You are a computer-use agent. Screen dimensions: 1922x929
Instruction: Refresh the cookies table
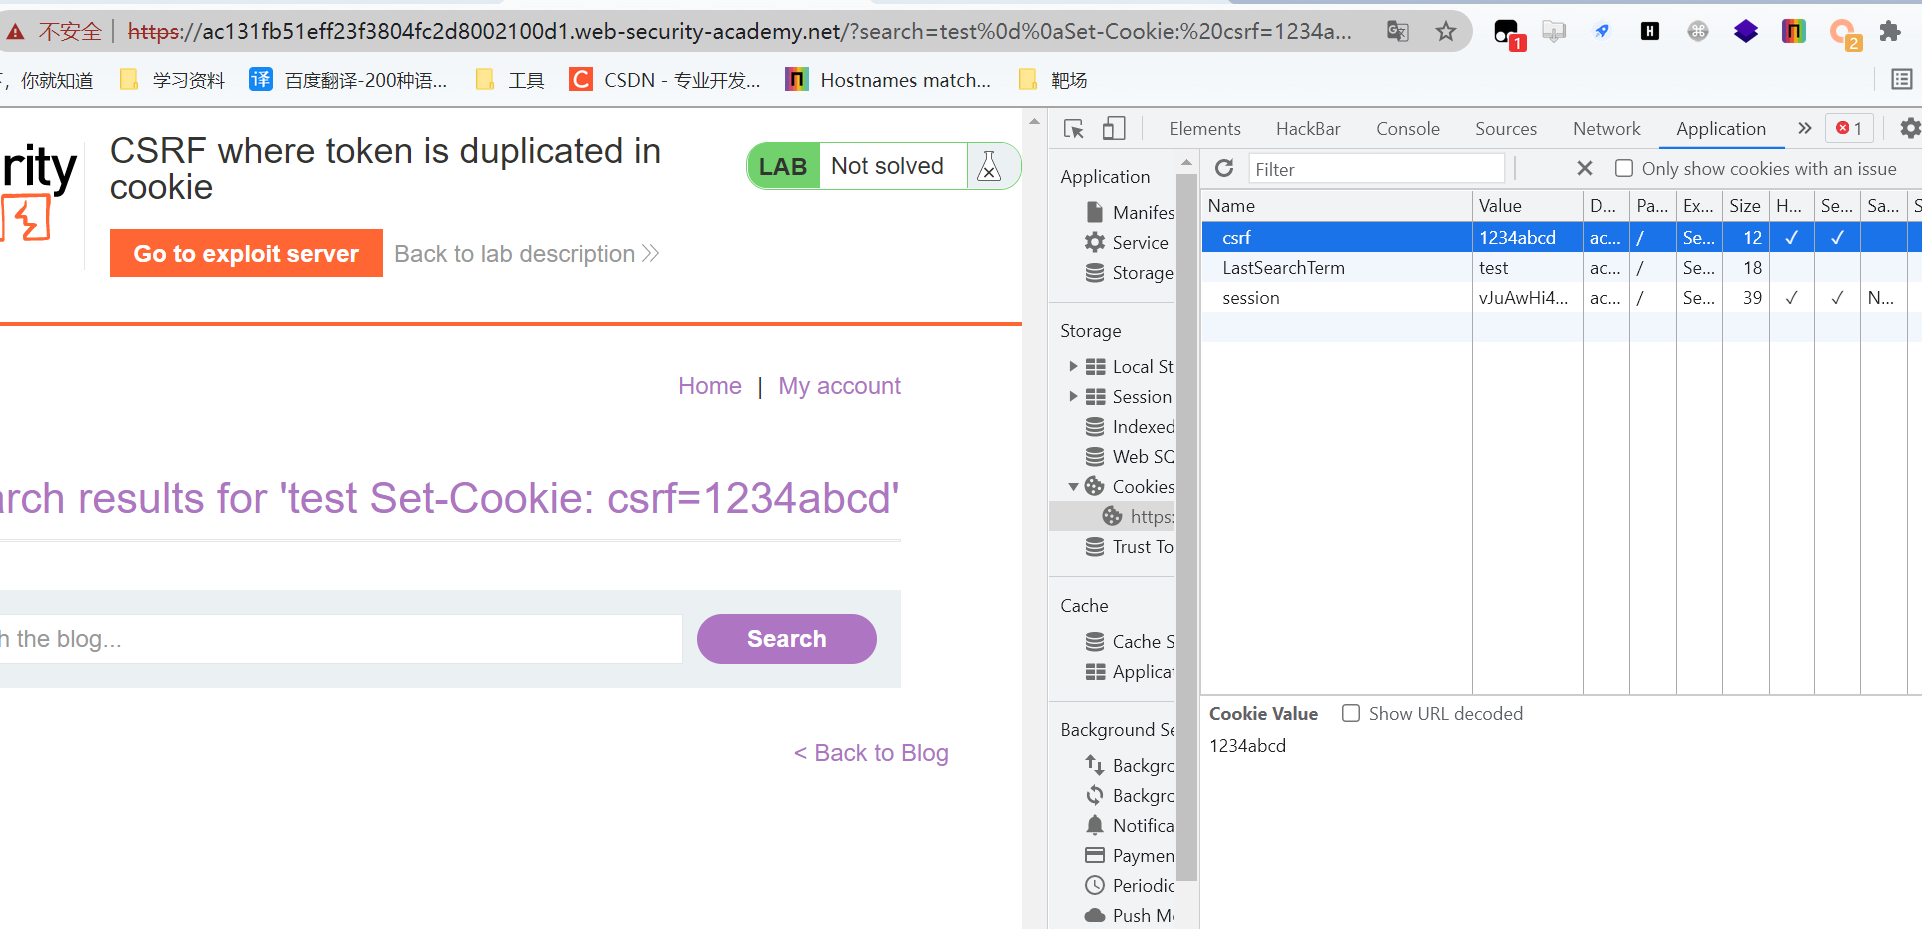pos(1224,168)
